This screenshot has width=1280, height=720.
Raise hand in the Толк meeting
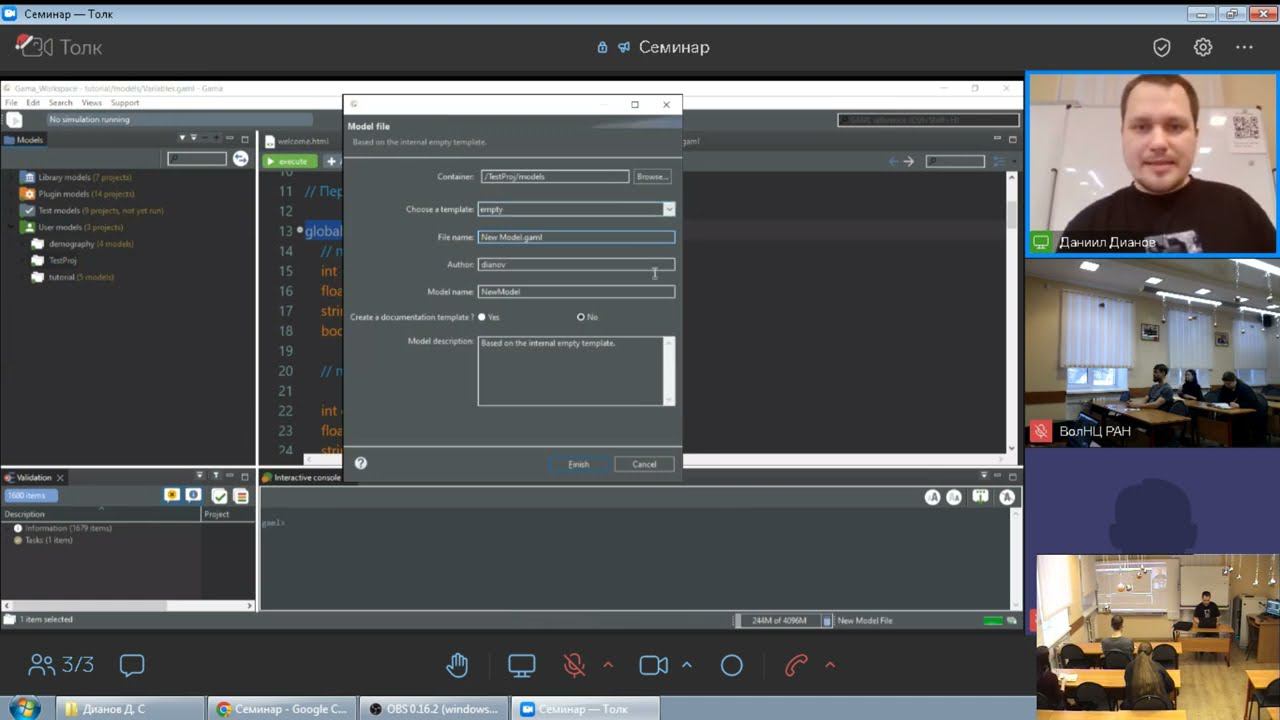(457, 665)
